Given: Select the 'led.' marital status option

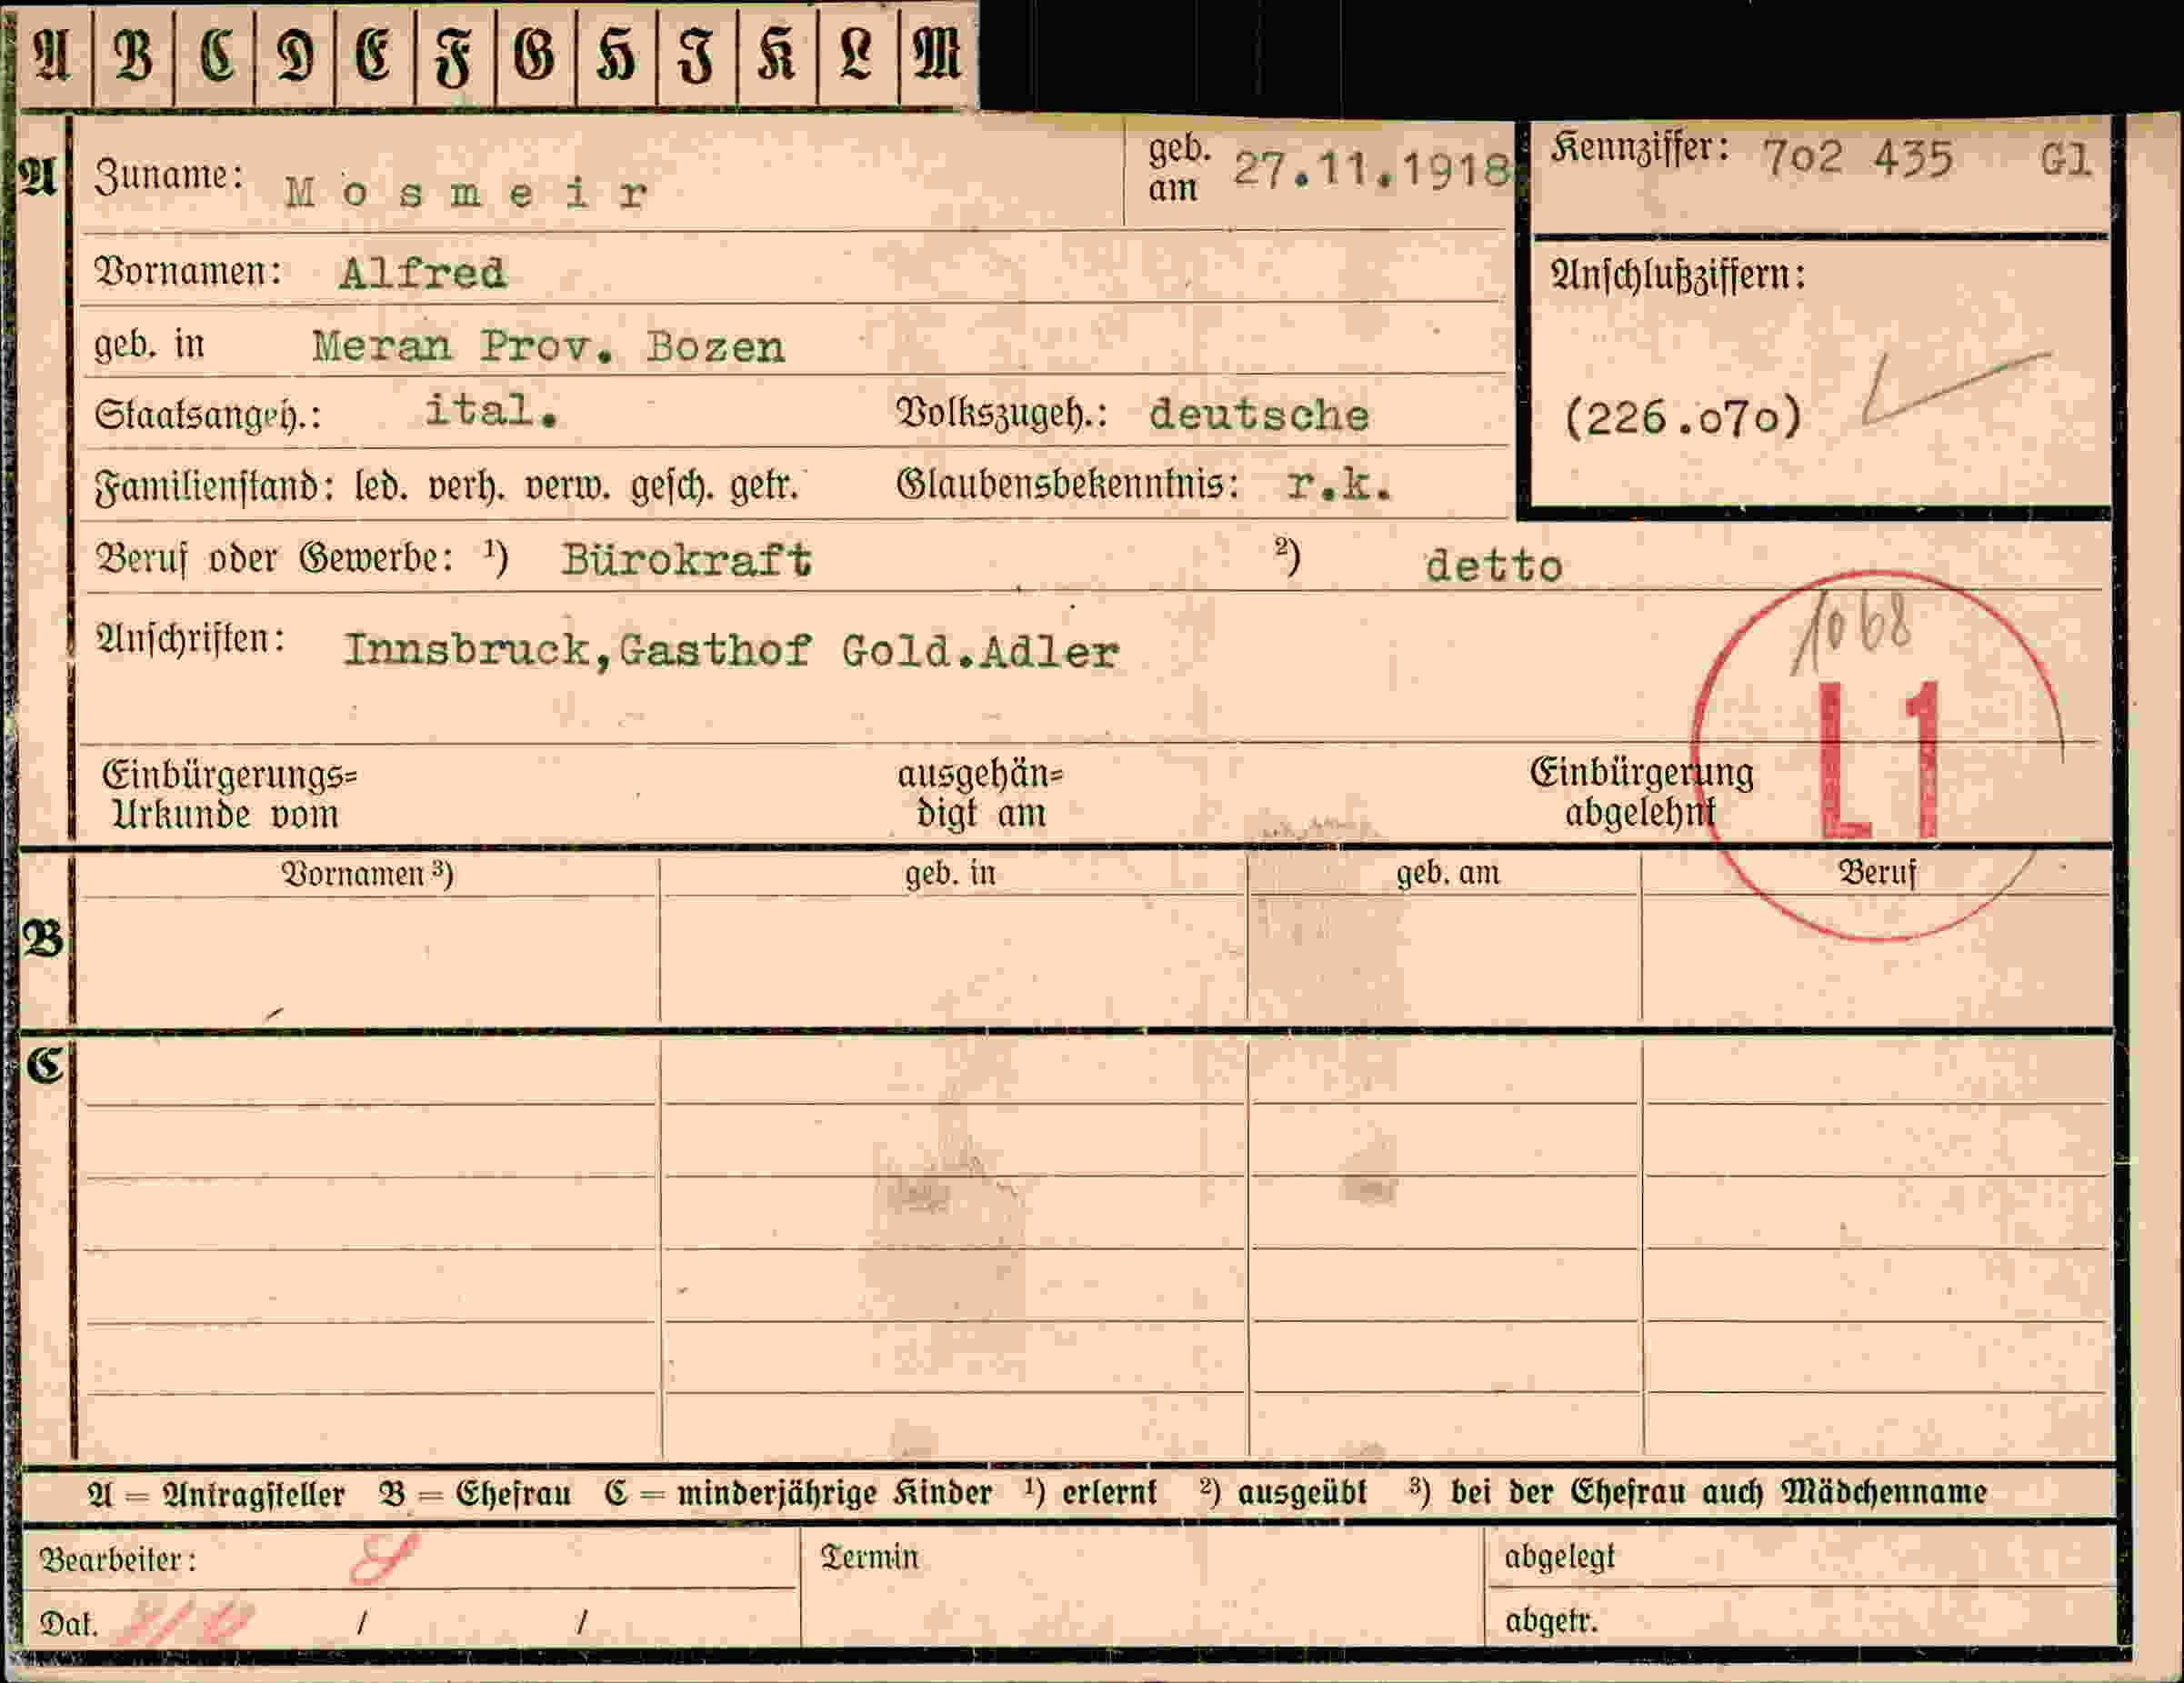Looking at the screenshot, I should [x=381, y=487].
